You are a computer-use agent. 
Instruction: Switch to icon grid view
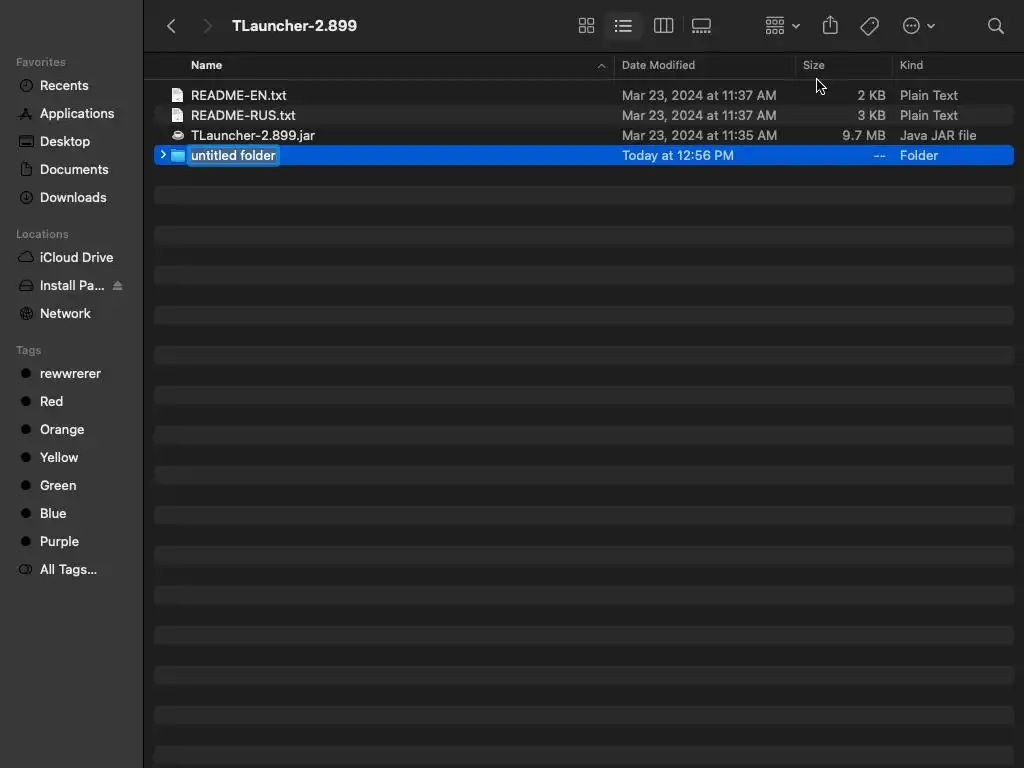(x=586, y=26)
